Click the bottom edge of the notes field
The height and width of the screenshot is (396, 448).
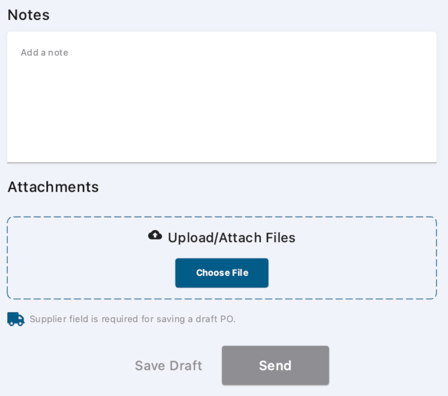[222, 162]
